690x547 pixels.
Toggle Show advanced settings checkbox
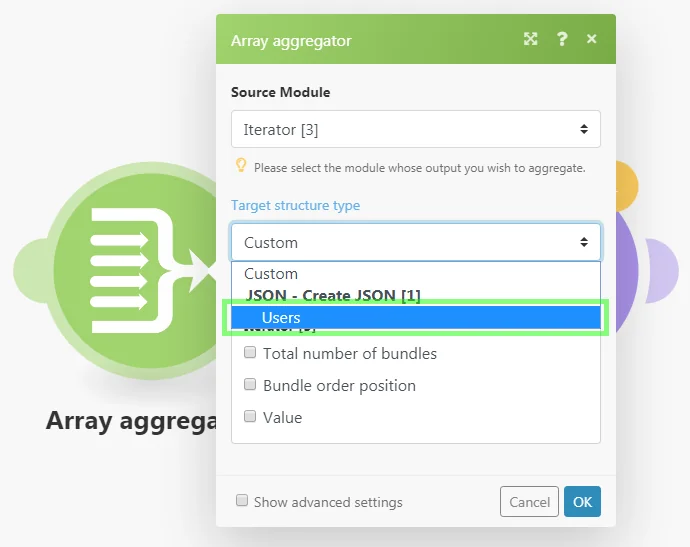[242, 500]
